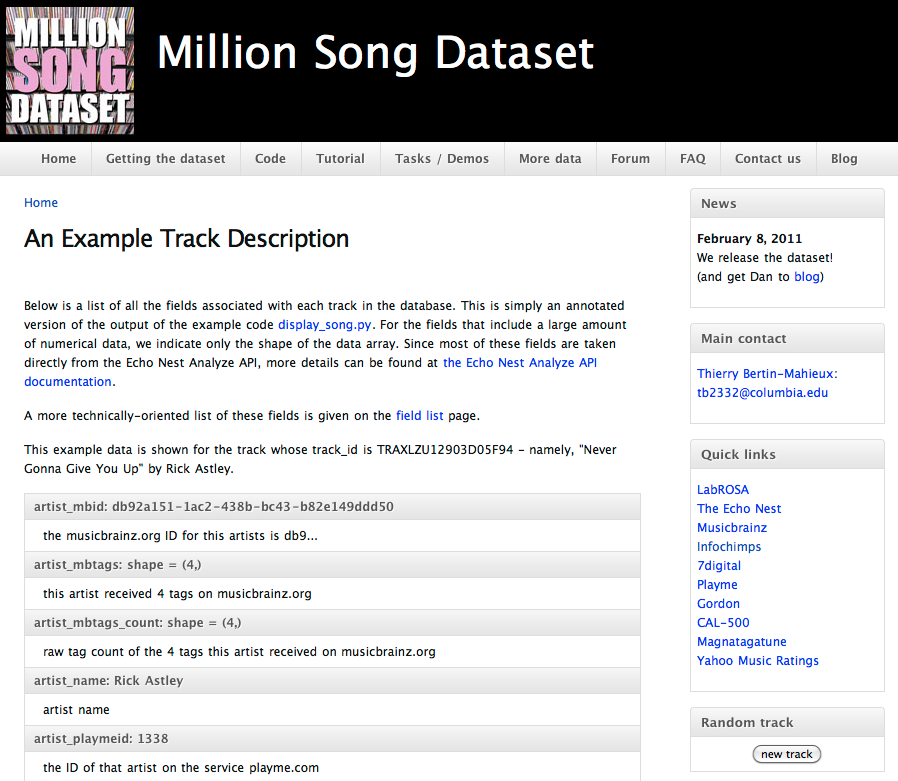Visit the Forum menu item
This screenshot has width=898, height=781.
(631, 159)
